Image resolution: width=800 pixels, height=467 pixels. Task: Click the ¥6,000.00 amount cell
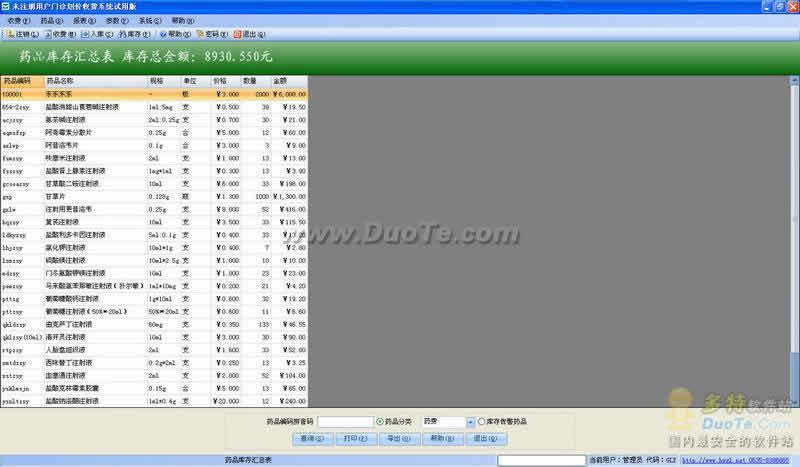289,94
